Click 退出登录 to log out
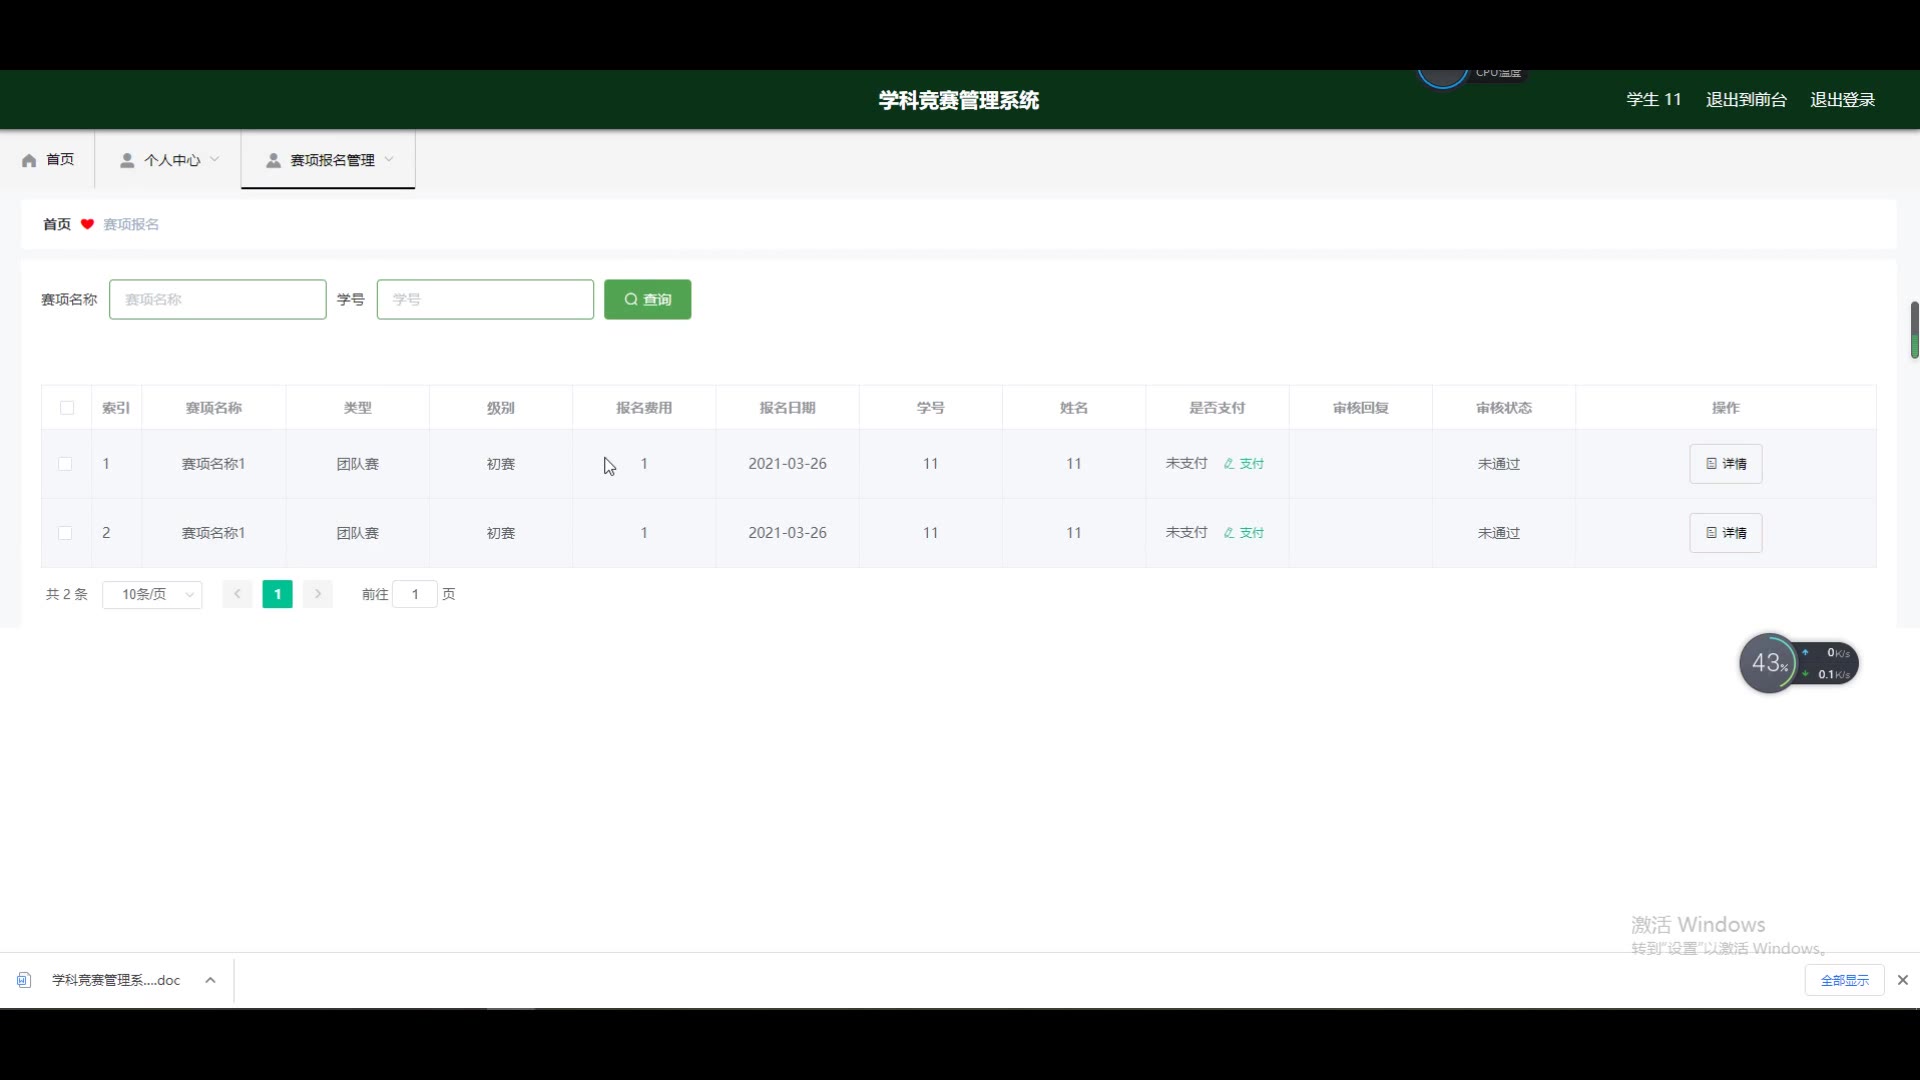The width and height of the screenshot is (1920, 1080). (1842, 99)
